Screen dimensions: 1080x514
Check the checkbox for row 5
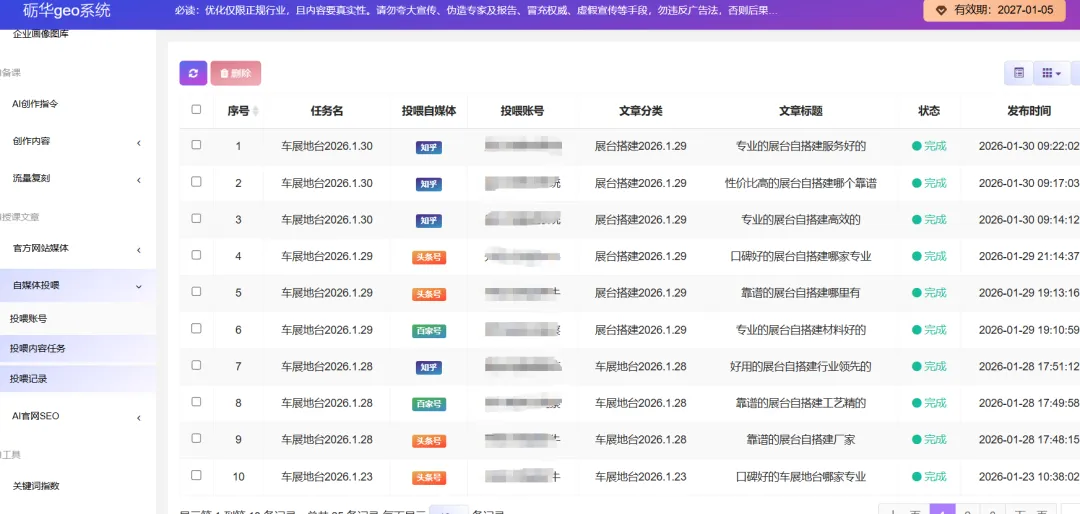click(x=196, y=291)
